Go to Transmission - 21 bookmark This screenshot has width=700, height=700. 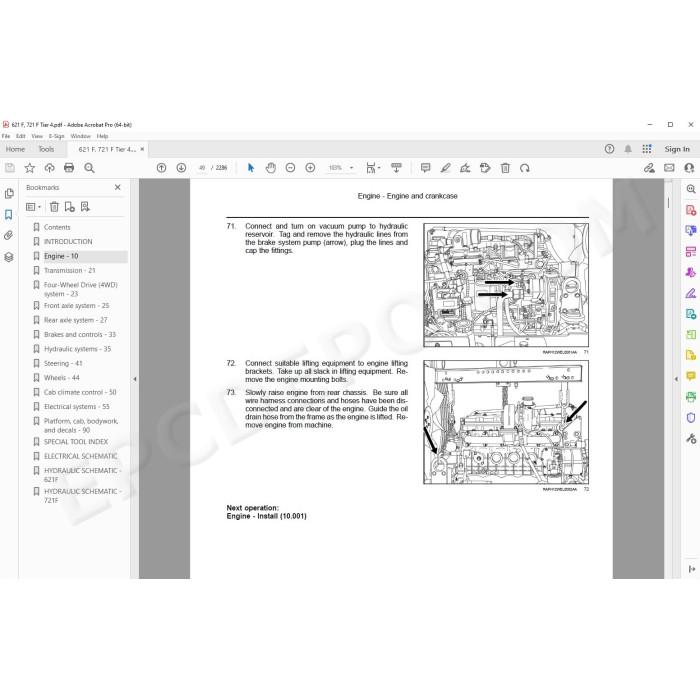pos(69,271)
